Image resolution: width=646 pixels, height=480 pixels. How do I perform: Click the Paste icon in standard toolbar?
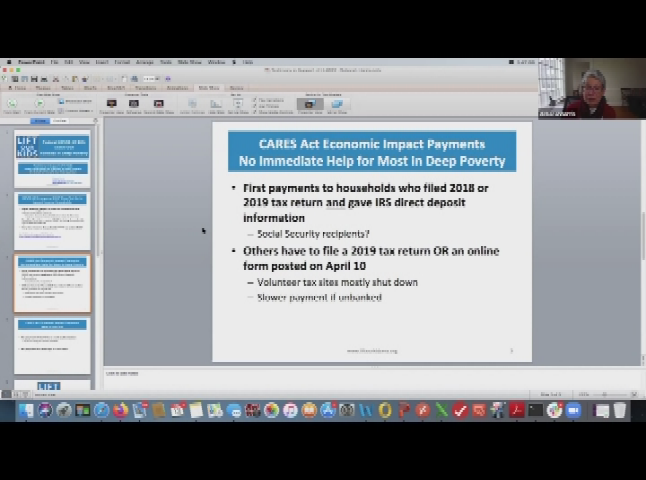tap(75, 79)
